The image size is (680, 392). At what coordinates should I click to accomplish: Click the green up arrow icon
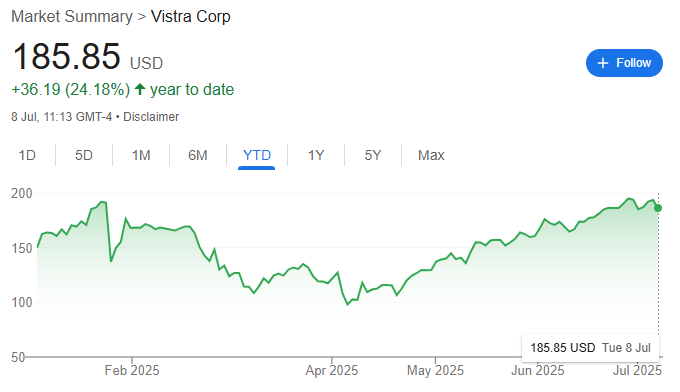point(140,89)
